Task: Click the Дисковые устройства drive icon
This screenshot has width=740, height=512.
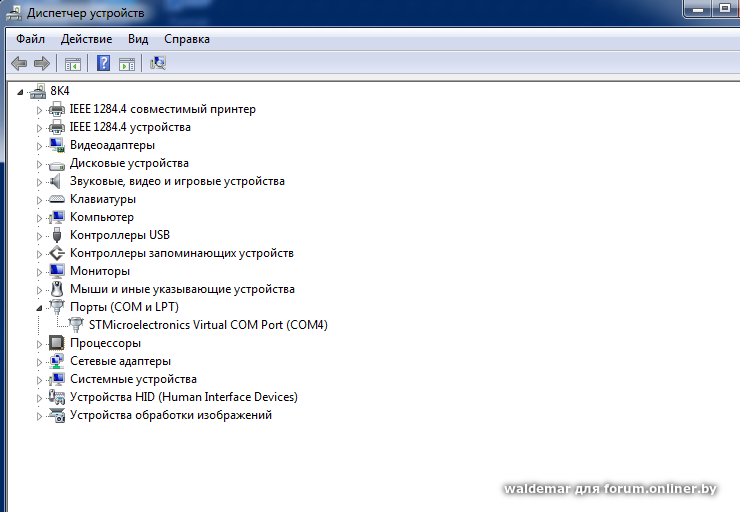Action: [57, 165]
